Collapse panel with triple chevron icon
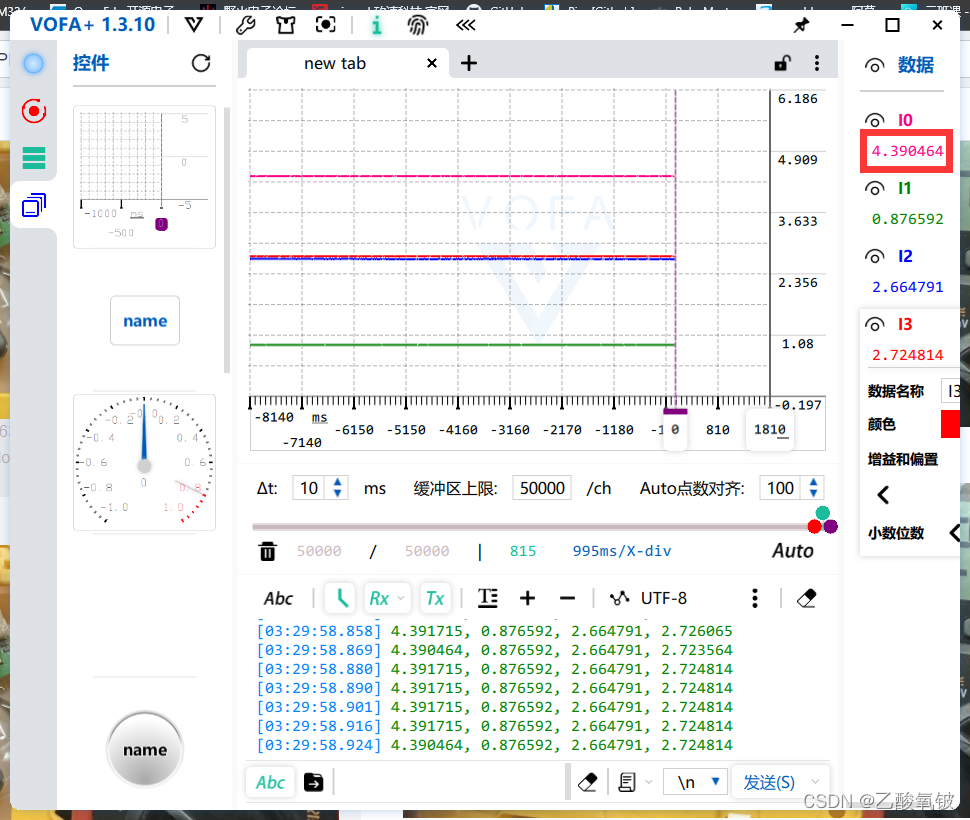Image resolution: width=970 pixels, height=820 pixels. pos(465,25)
